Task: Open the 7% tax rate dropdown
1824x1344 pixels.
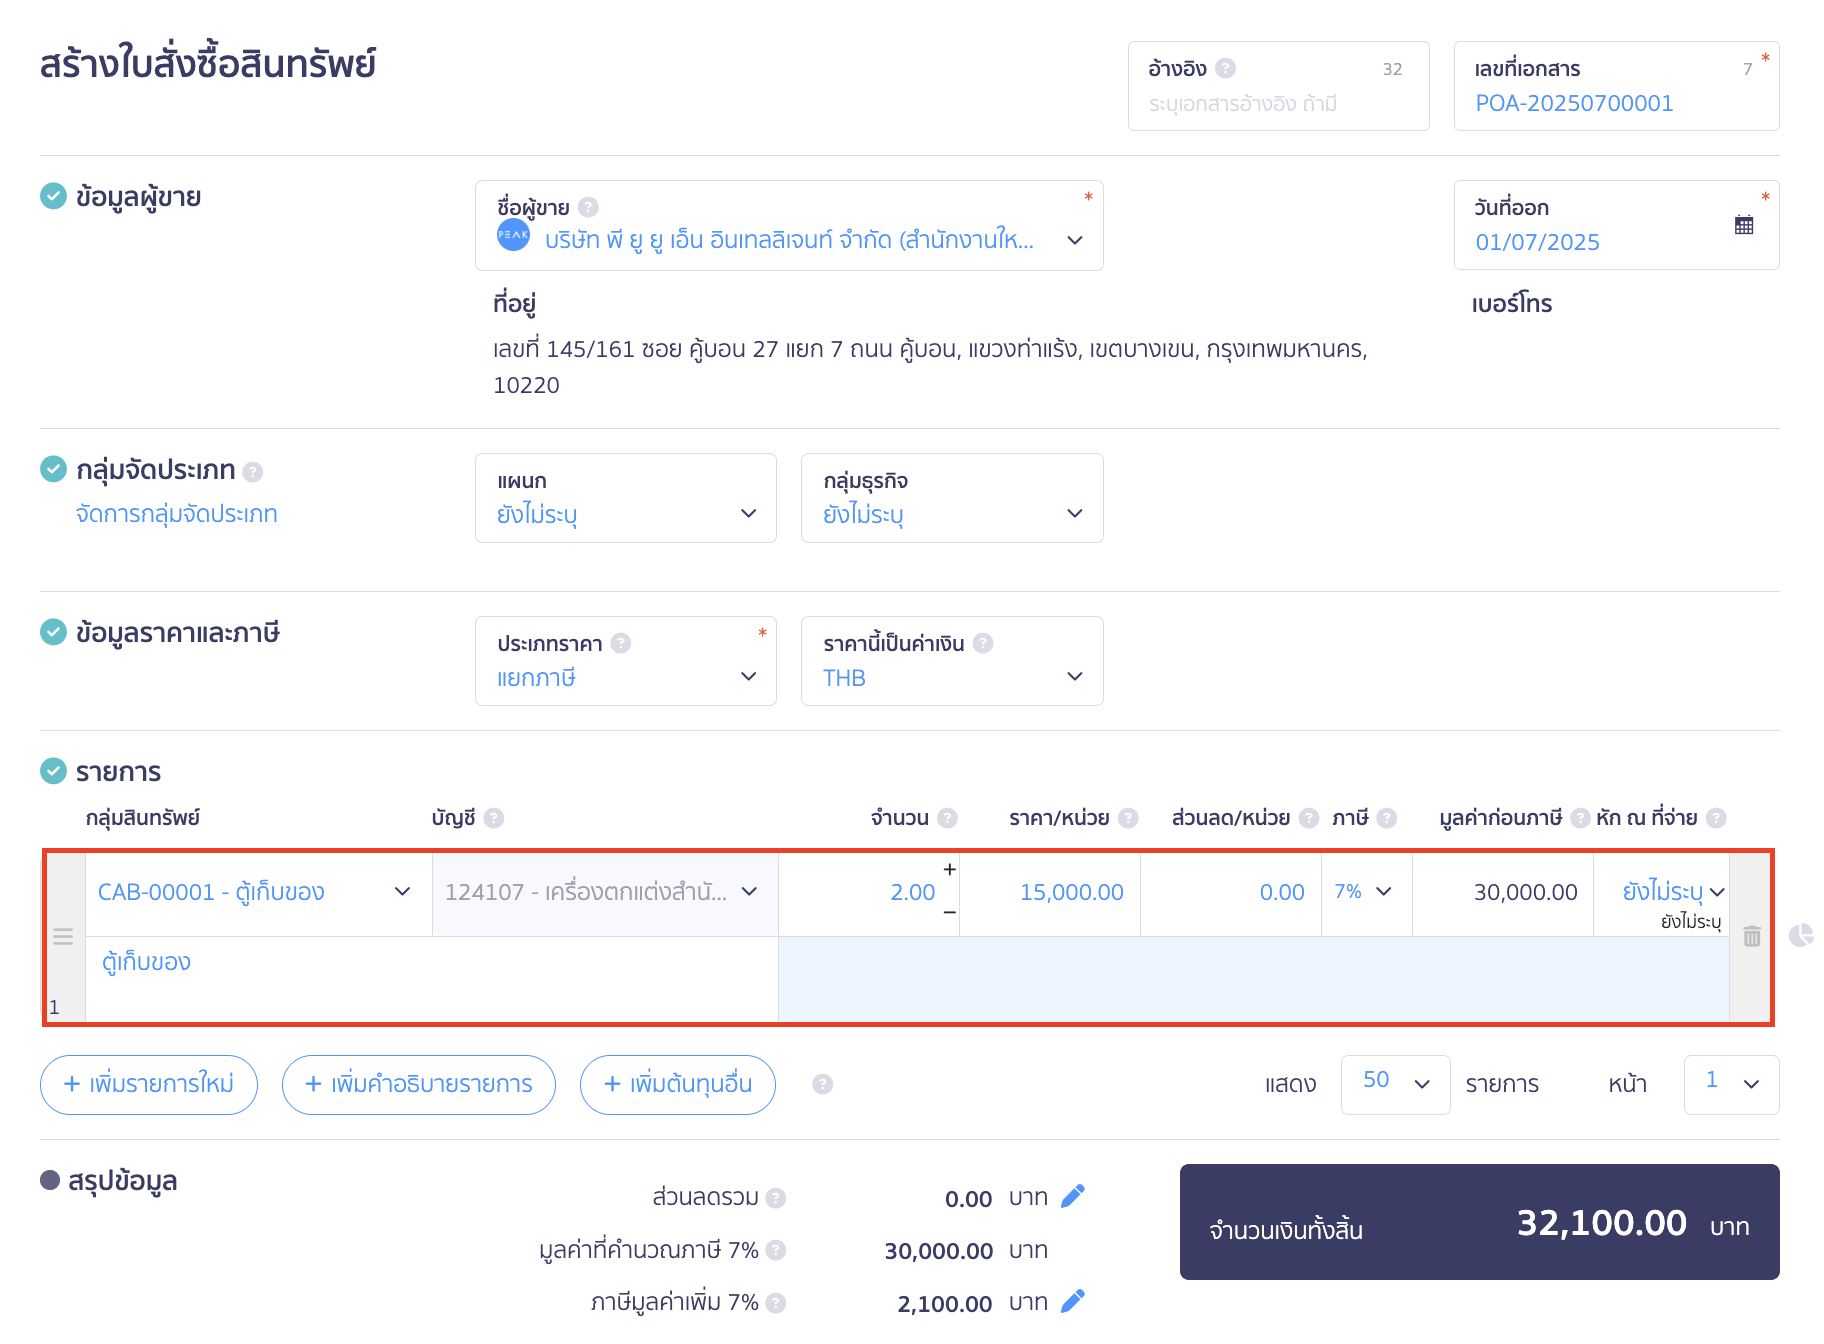Action: click(1365, 892)
